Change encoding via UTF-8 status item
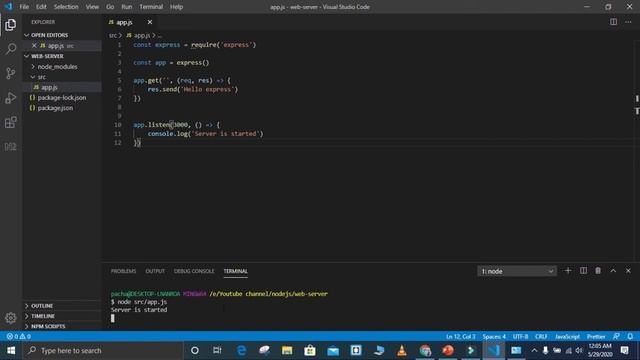The height and width of the screenshot is (360, 640). click(x=520, y=336)
